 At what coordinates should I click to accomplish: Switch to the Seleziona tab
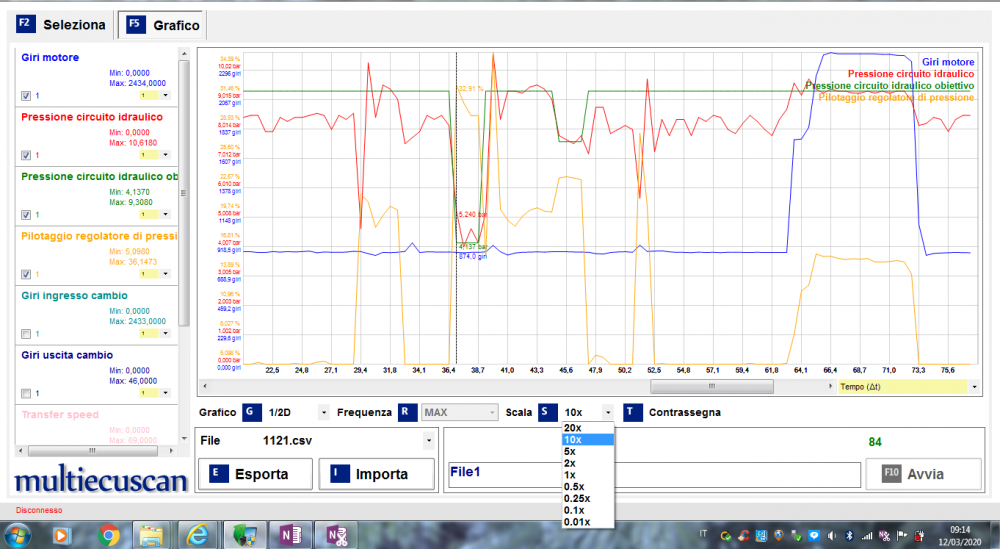point(62,24)
